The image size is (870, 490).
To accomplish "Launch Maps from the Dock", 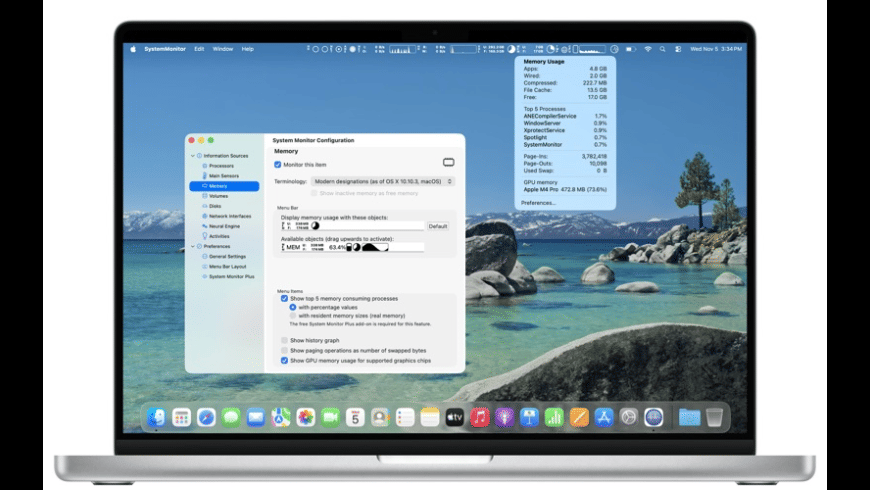I will coord(281,417).
